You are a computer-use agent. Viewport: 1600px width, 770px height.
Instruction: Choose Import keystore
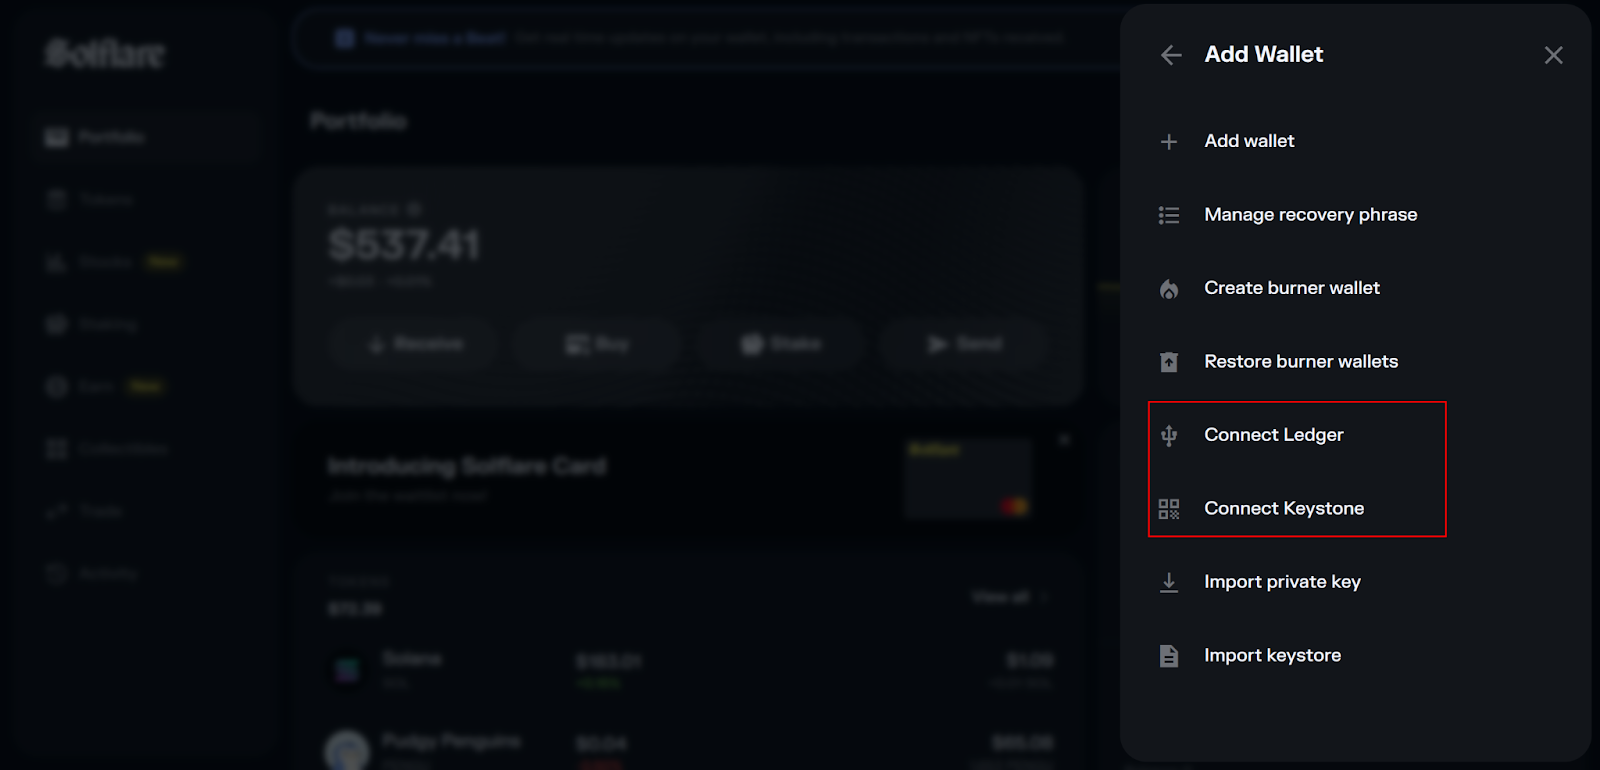point(1272,655)
